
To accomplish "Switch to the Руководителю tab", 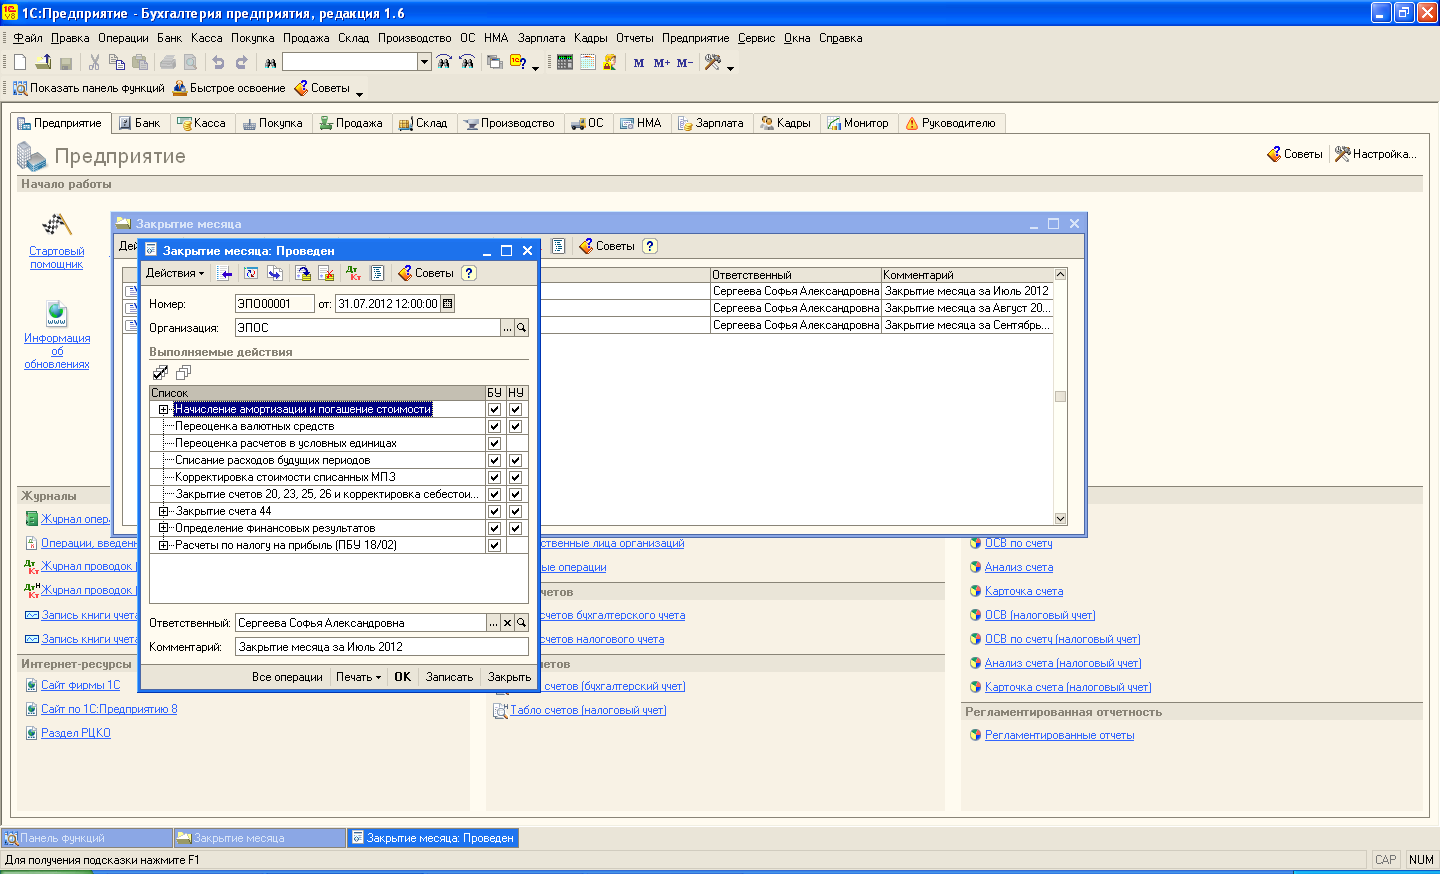I will pos(951,123).
